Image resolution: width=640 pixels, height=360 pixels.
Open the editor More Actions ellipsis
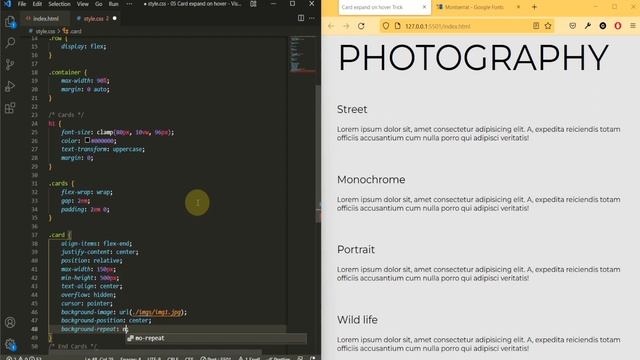pos(312,18)
